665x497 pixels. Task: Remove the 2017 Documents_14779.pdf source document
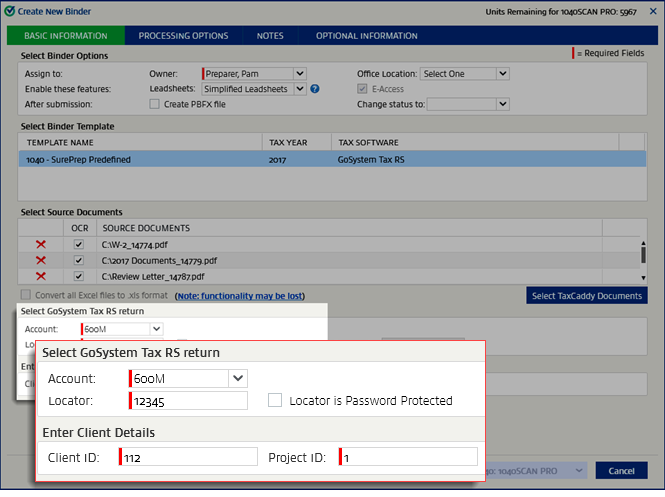[x=41, y=260]
